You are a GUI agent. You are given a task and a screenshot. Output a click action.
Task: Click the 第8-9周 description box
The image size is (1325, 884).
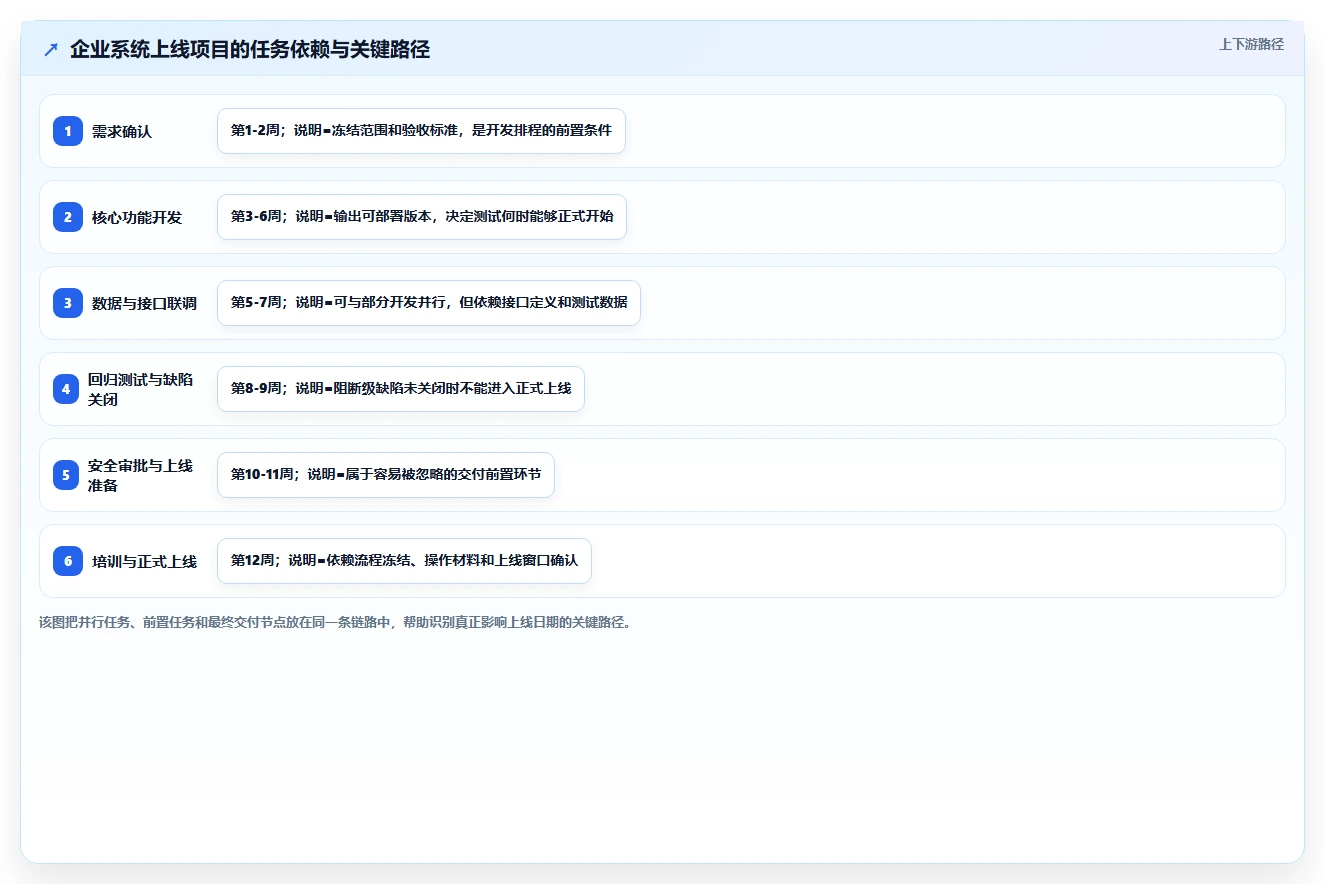coord(401,389)
